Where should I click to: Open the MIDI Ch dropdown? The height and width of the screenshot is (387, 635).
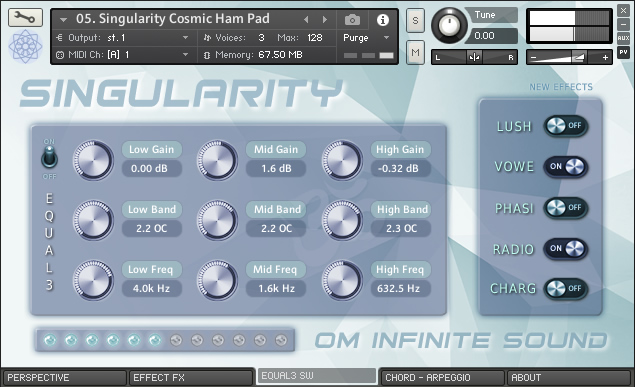point(121,55)
